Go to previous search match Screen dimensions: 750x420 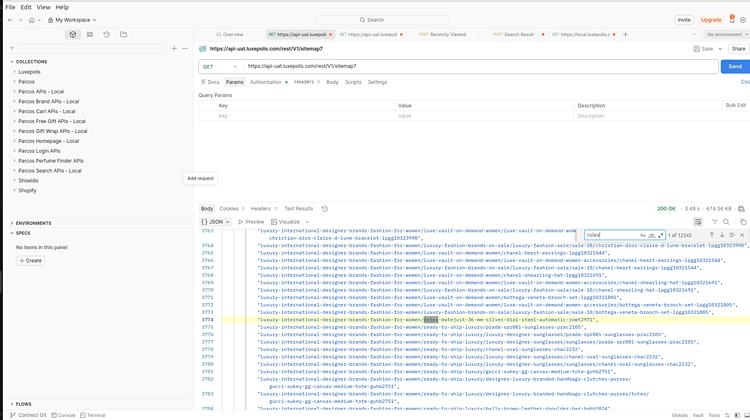click(x=712, y=235)
